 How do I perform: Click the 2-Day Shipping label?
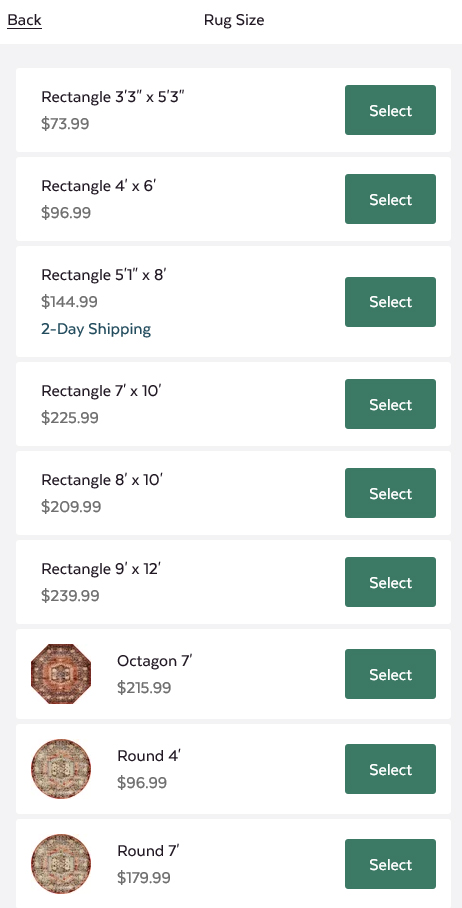tap(96, 329)
